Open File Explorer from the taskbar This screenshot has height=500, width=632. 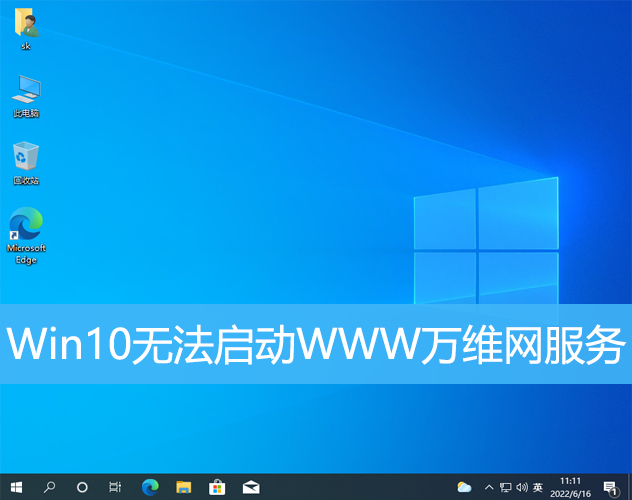tap(183, 487)
